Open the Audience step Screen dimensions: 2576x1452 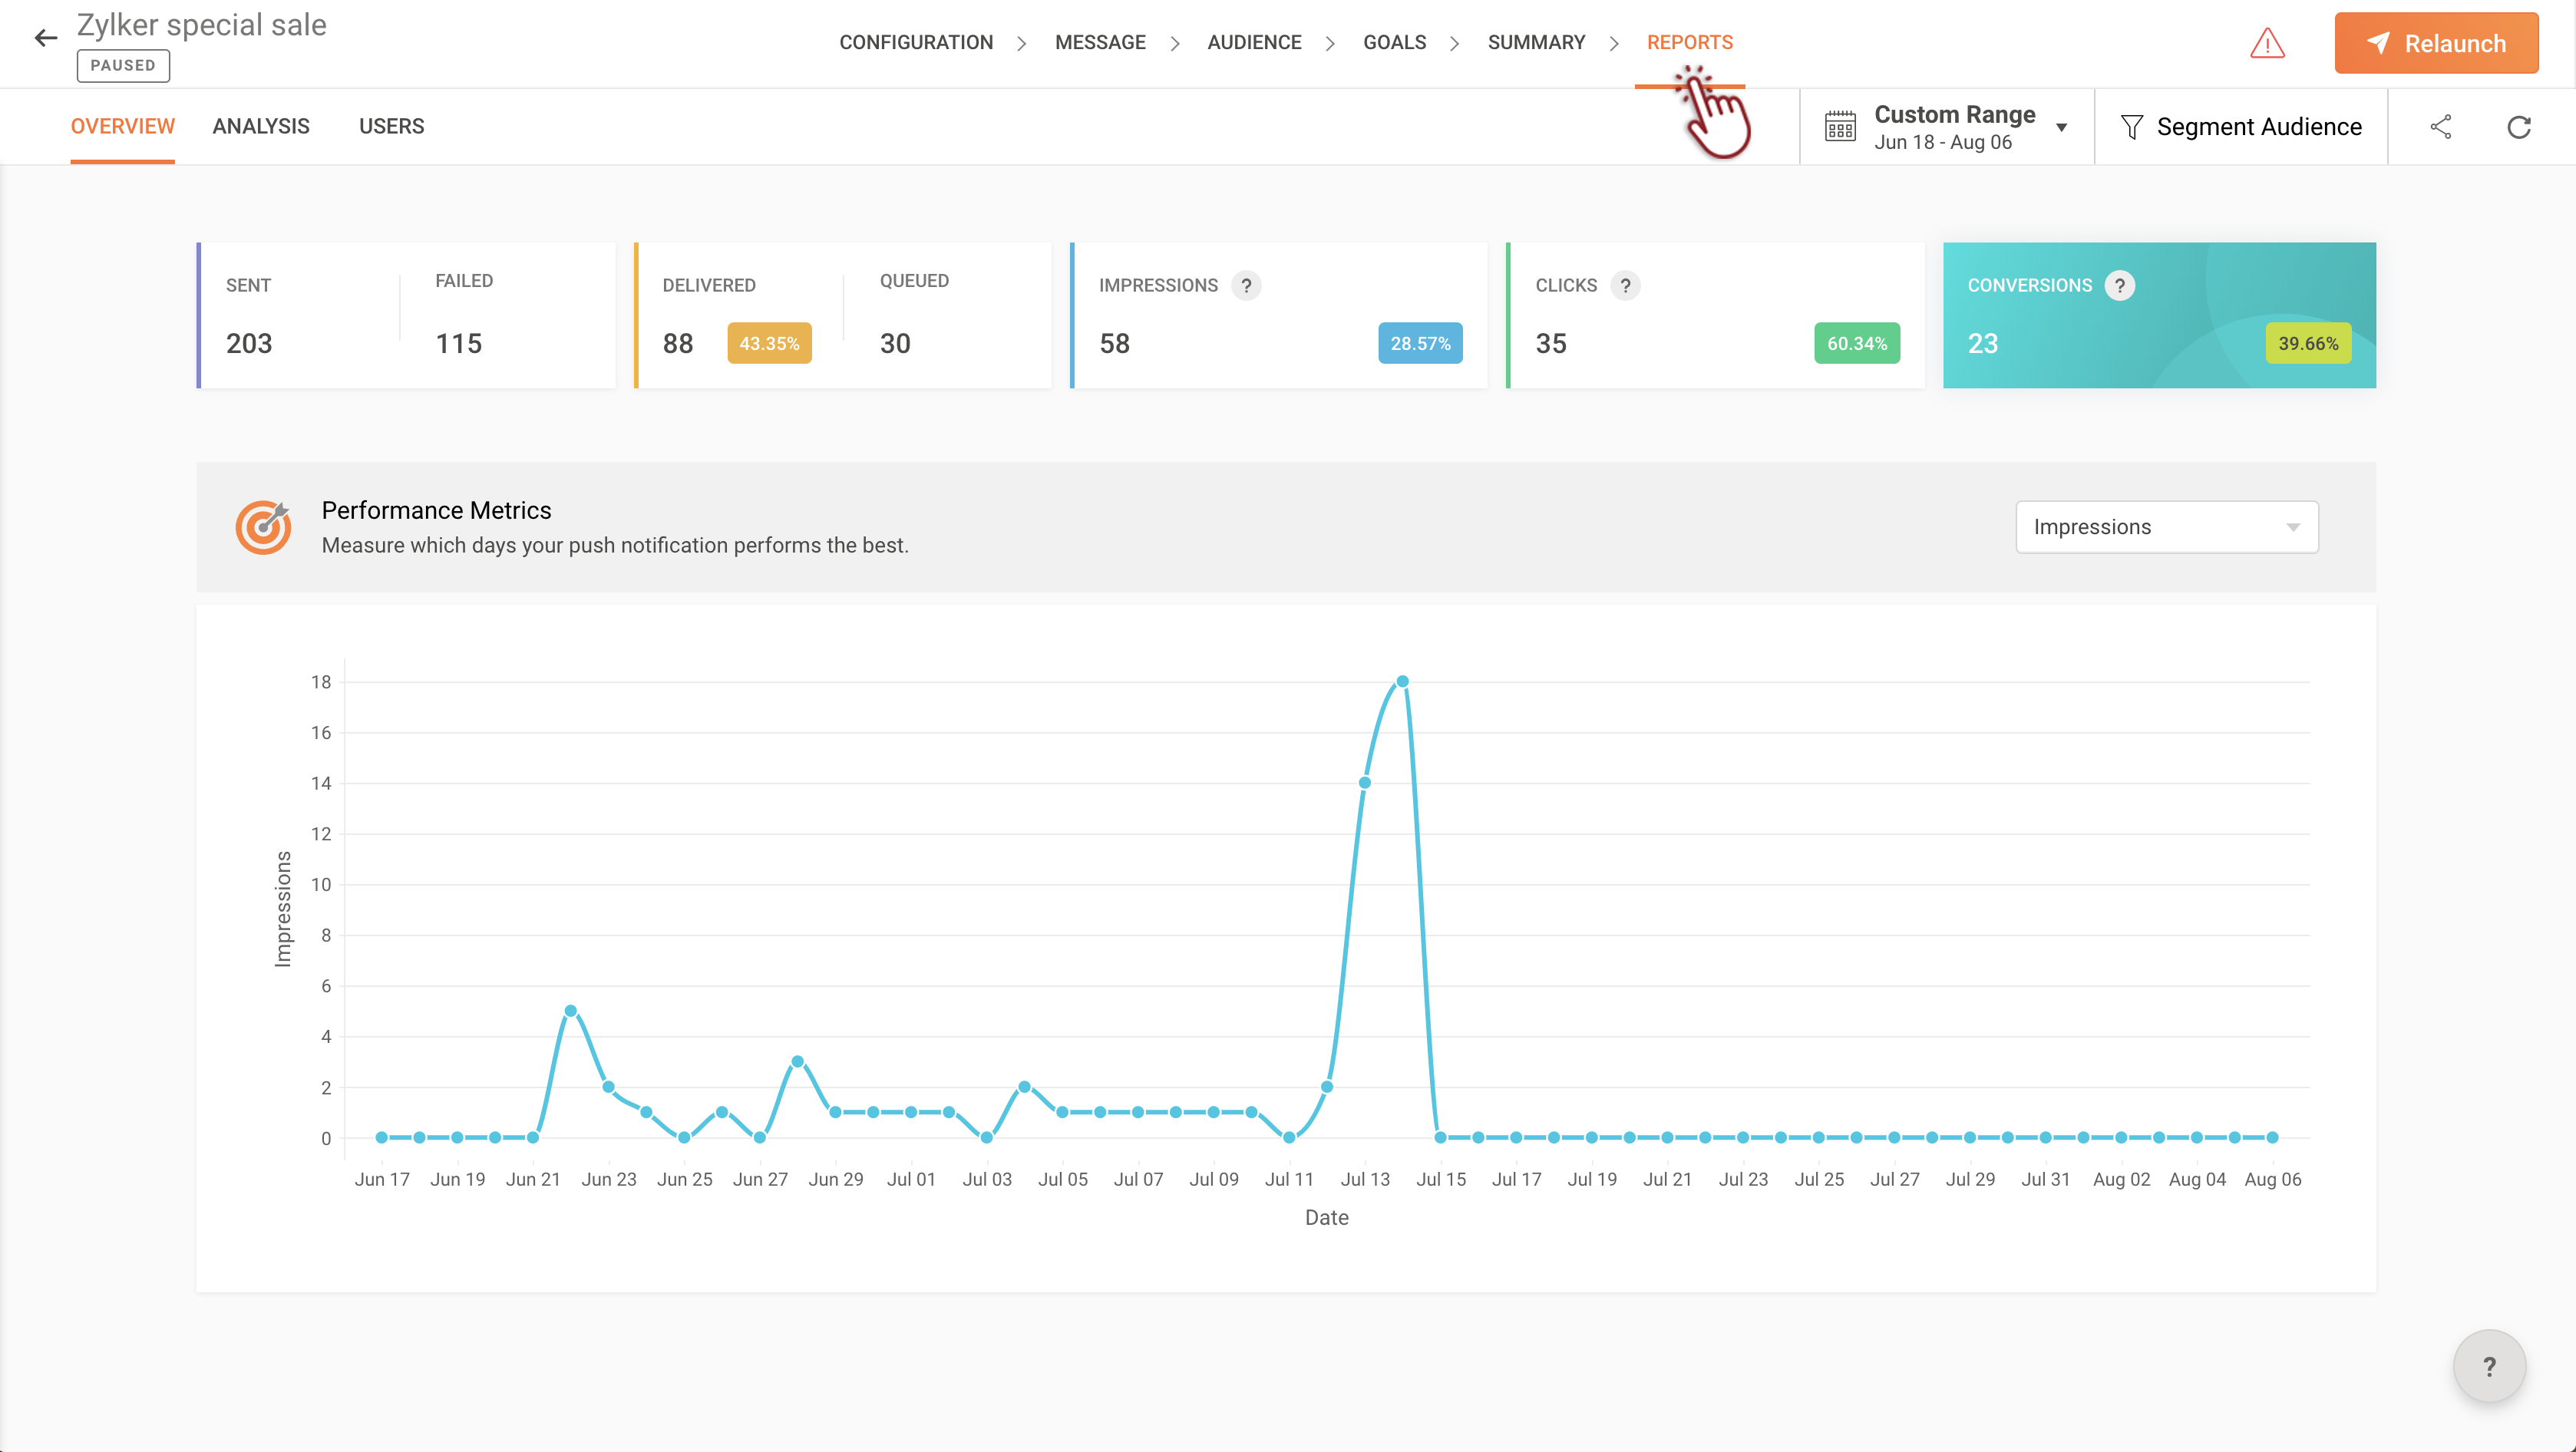1253,43
